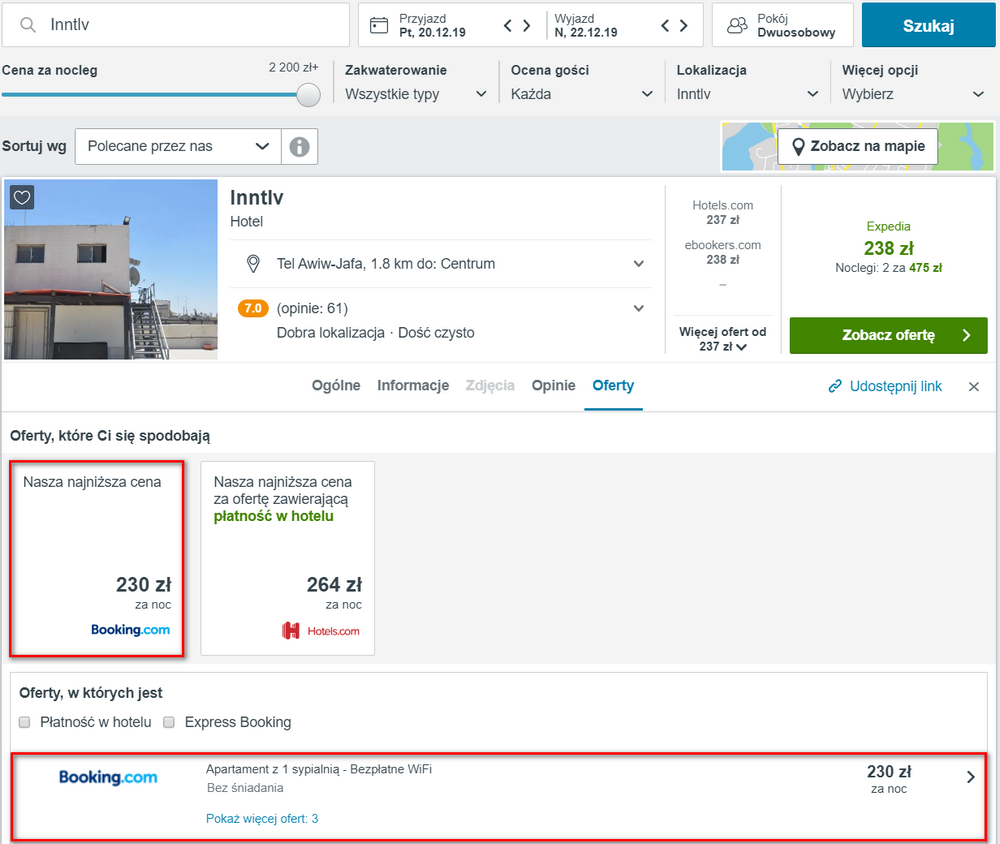The height and width of the screenshot is (844, 1000).
Task: Click the 230 zł price in offers row
Action: 889,772
